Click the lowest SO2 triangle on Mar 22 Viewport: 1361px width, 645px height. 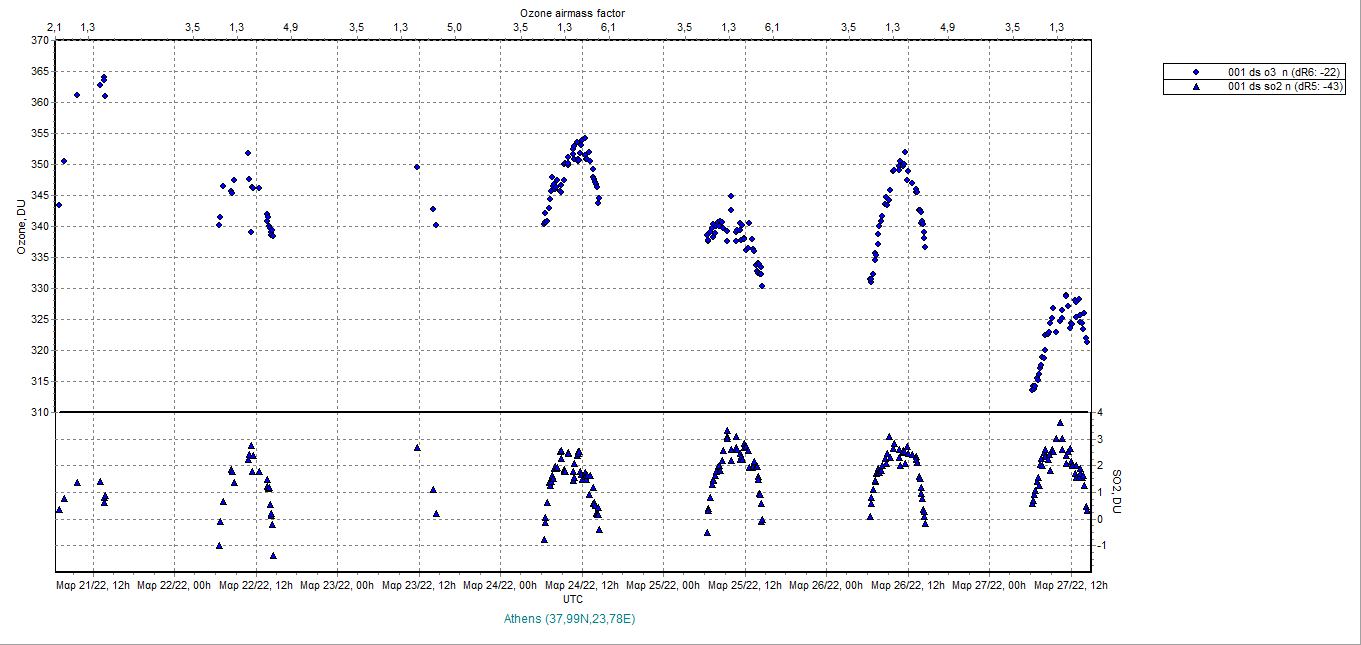tap(273, 555)
